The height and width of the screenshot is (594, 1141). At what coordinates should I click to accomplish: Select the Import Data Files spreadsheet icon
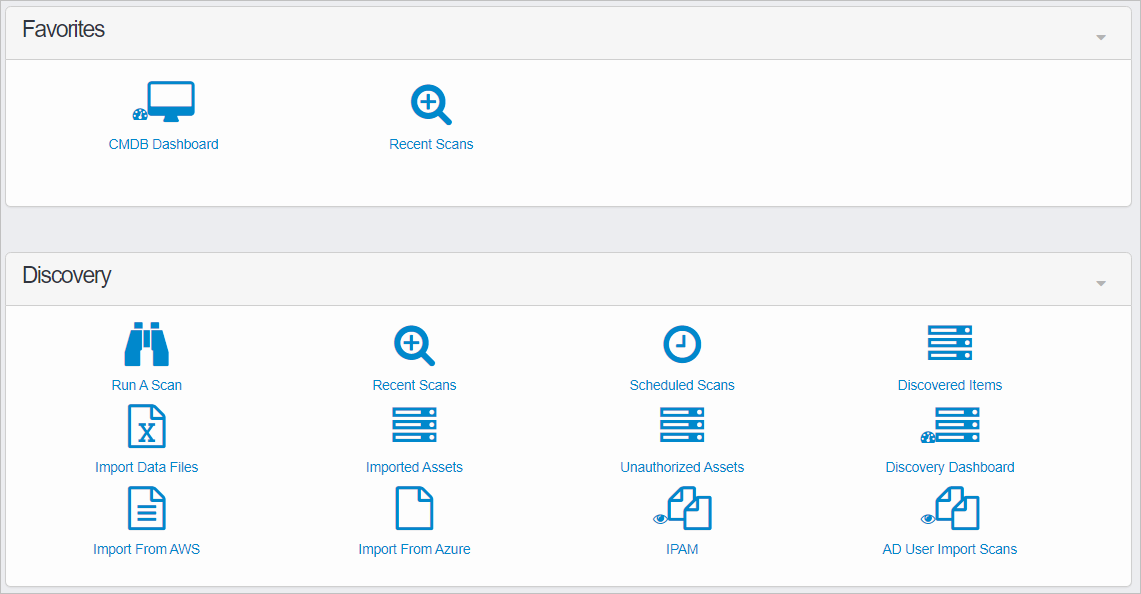(146, 425)
